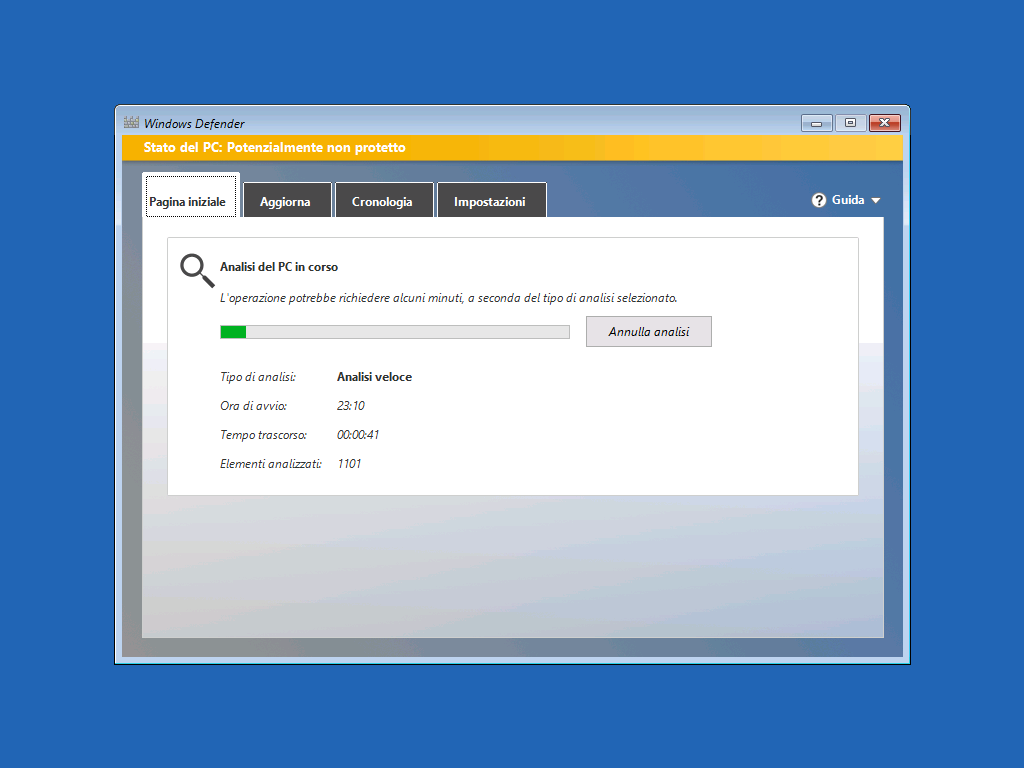Click the 'Ora di avvio:' label
1024x768 pixels.
(x=253, y=406)
